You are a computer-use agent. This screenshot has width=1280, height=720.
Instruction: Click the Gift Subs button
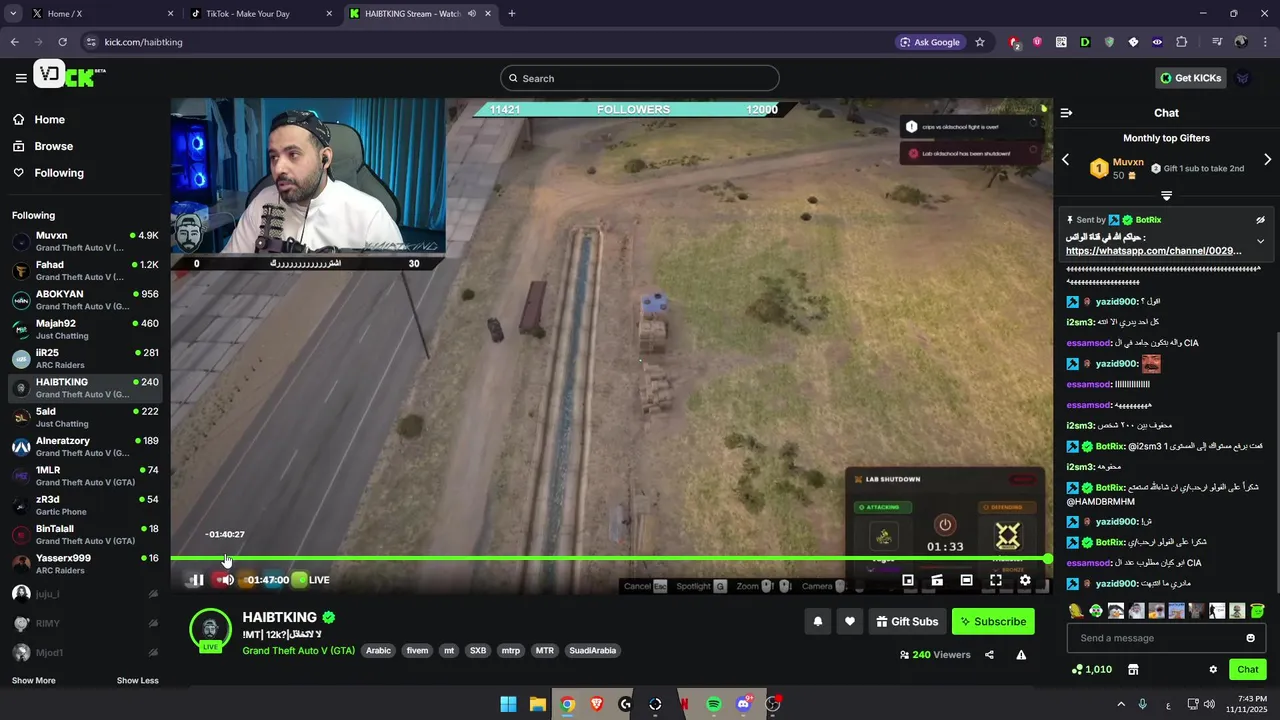coord(907,621)
